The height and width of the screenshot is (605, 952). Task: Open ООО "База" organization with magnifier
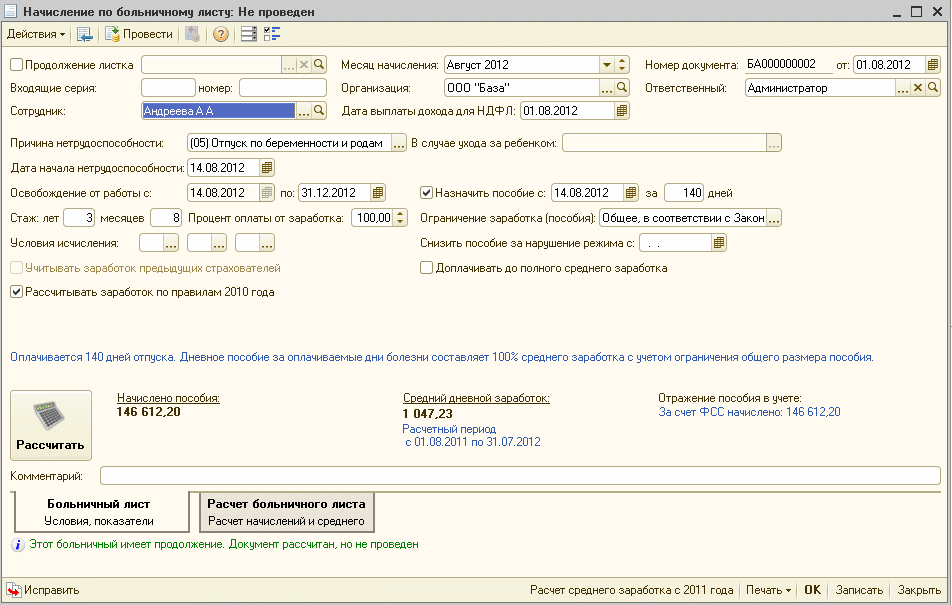pyautogui.click(x=622, y=88)
